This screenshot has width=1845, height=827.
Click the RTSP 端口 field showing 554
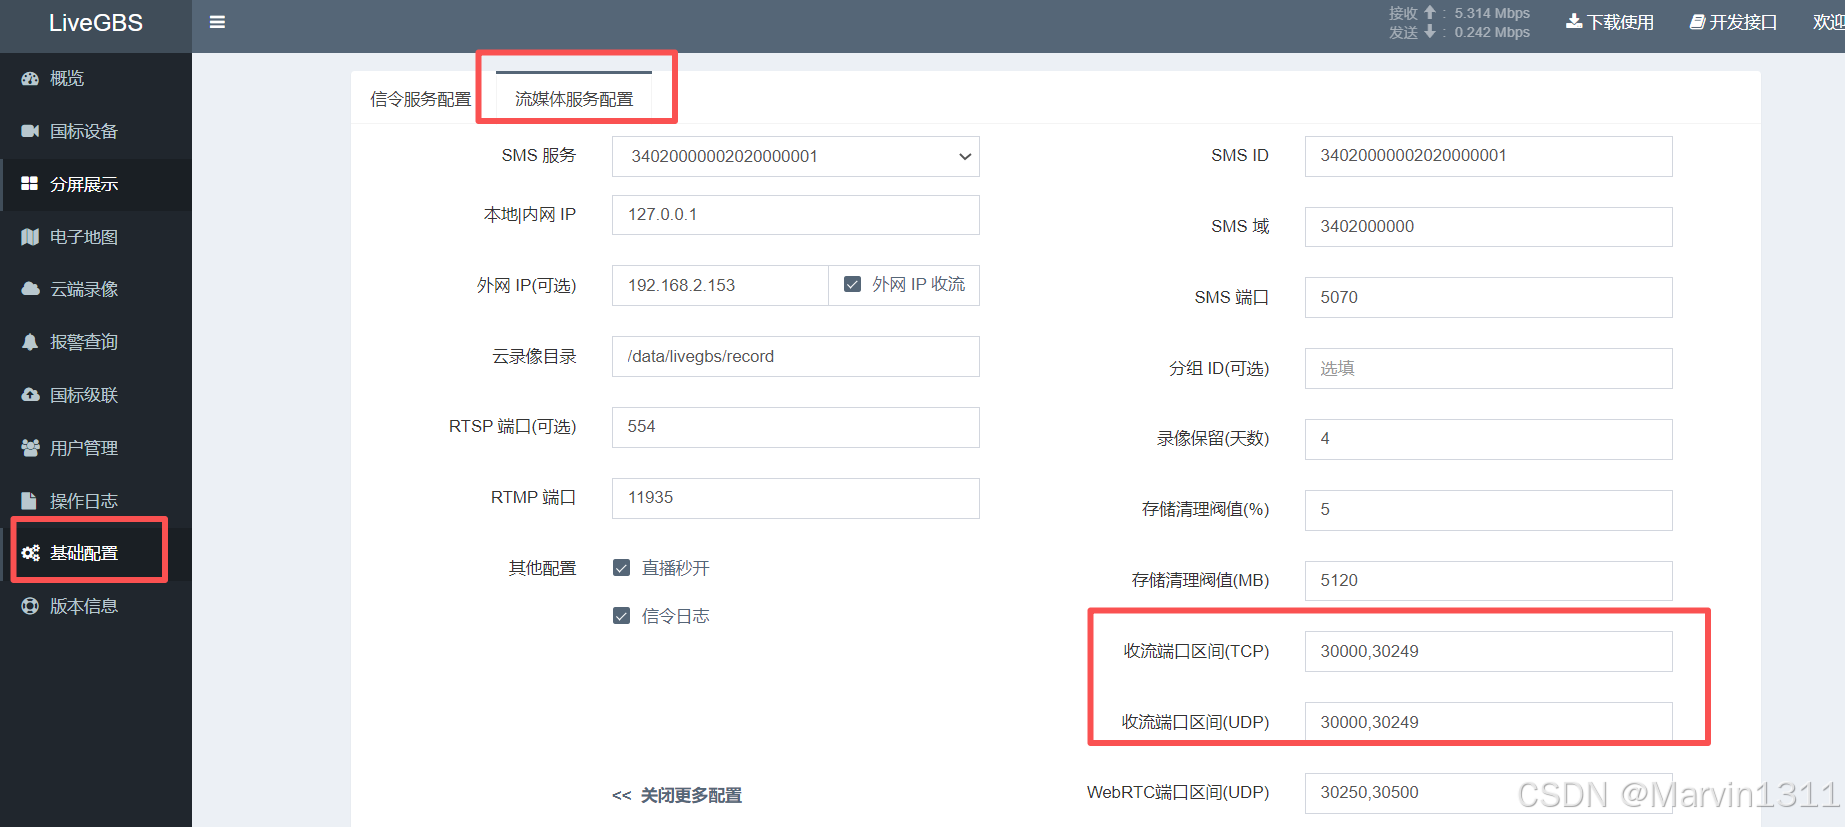click(x=795, y=427)
